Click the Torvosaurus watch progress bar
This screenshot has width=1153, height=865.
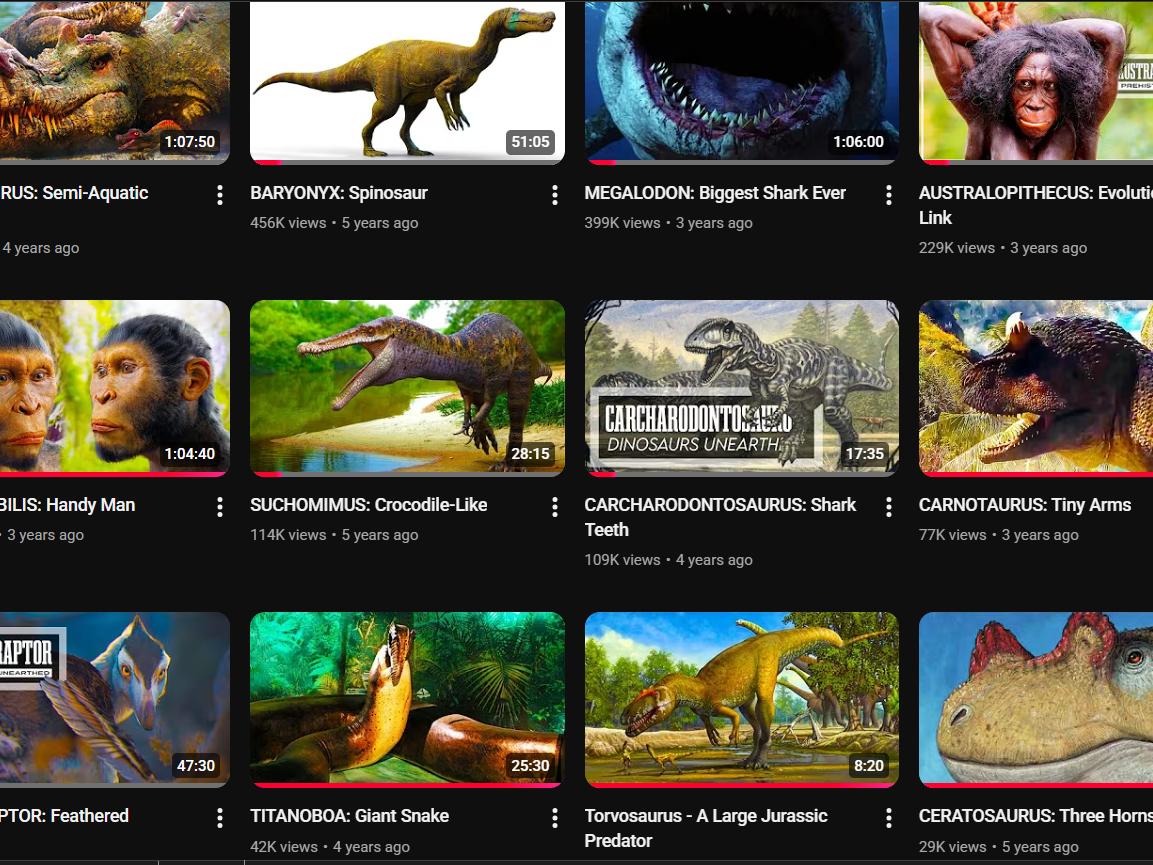[x=742, y=786]
